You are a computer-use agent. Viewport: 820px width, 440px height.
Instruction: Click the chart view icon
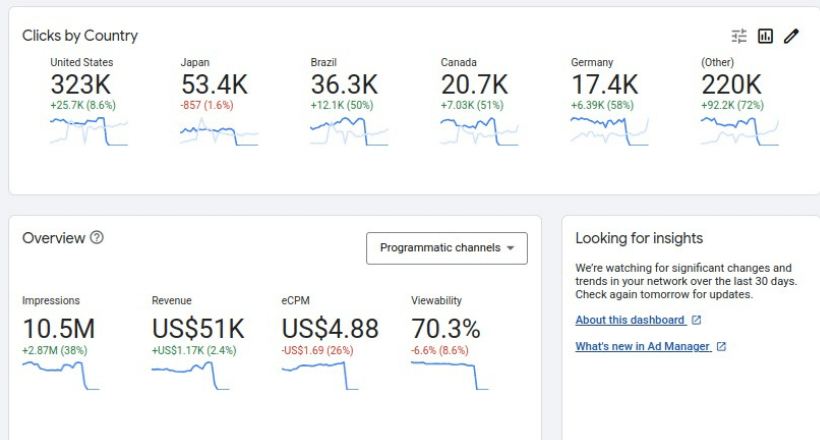pyautogui.click(x=765, y=36)
